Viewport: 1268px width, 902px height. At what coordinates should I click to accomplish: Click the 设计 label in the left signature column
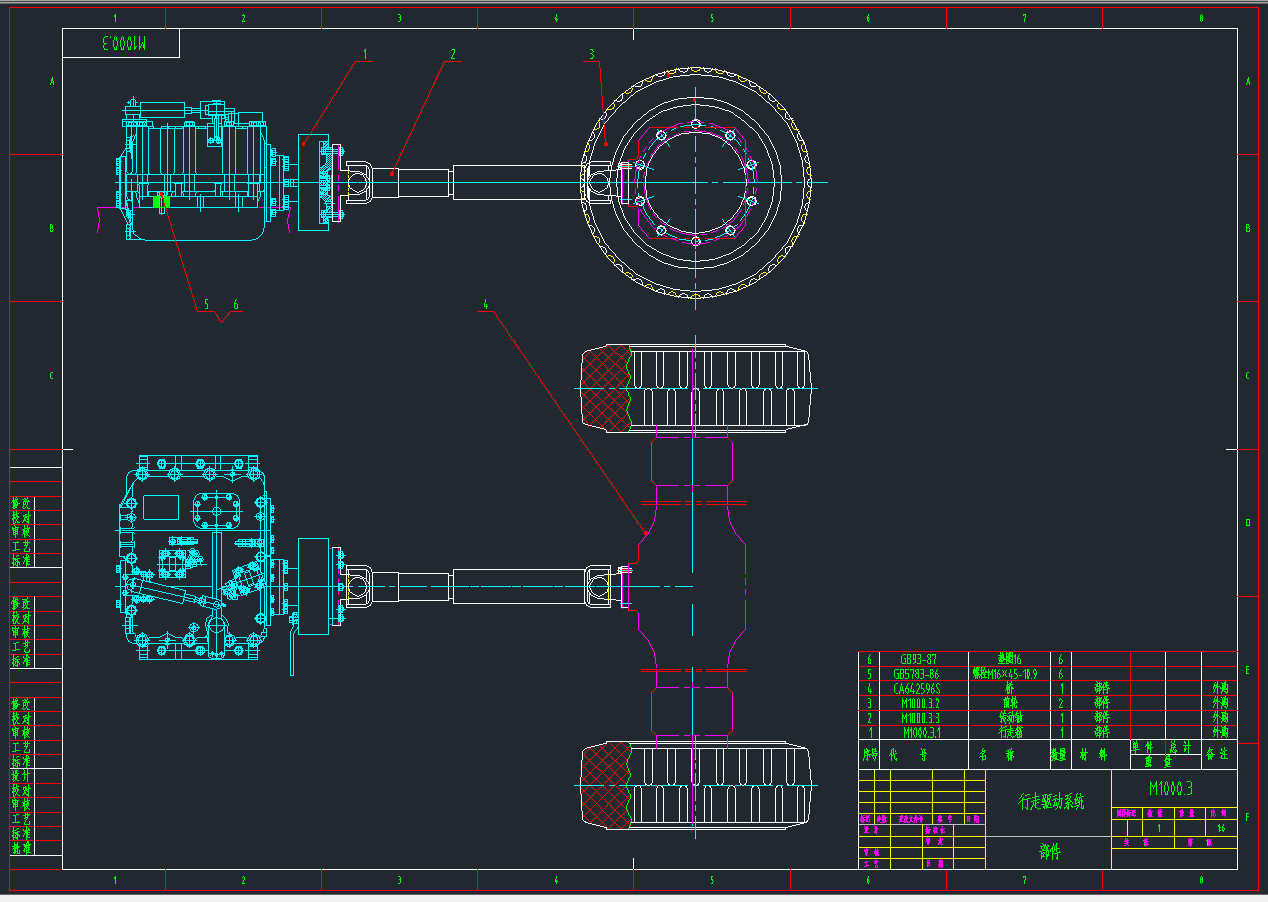point(20,775)
